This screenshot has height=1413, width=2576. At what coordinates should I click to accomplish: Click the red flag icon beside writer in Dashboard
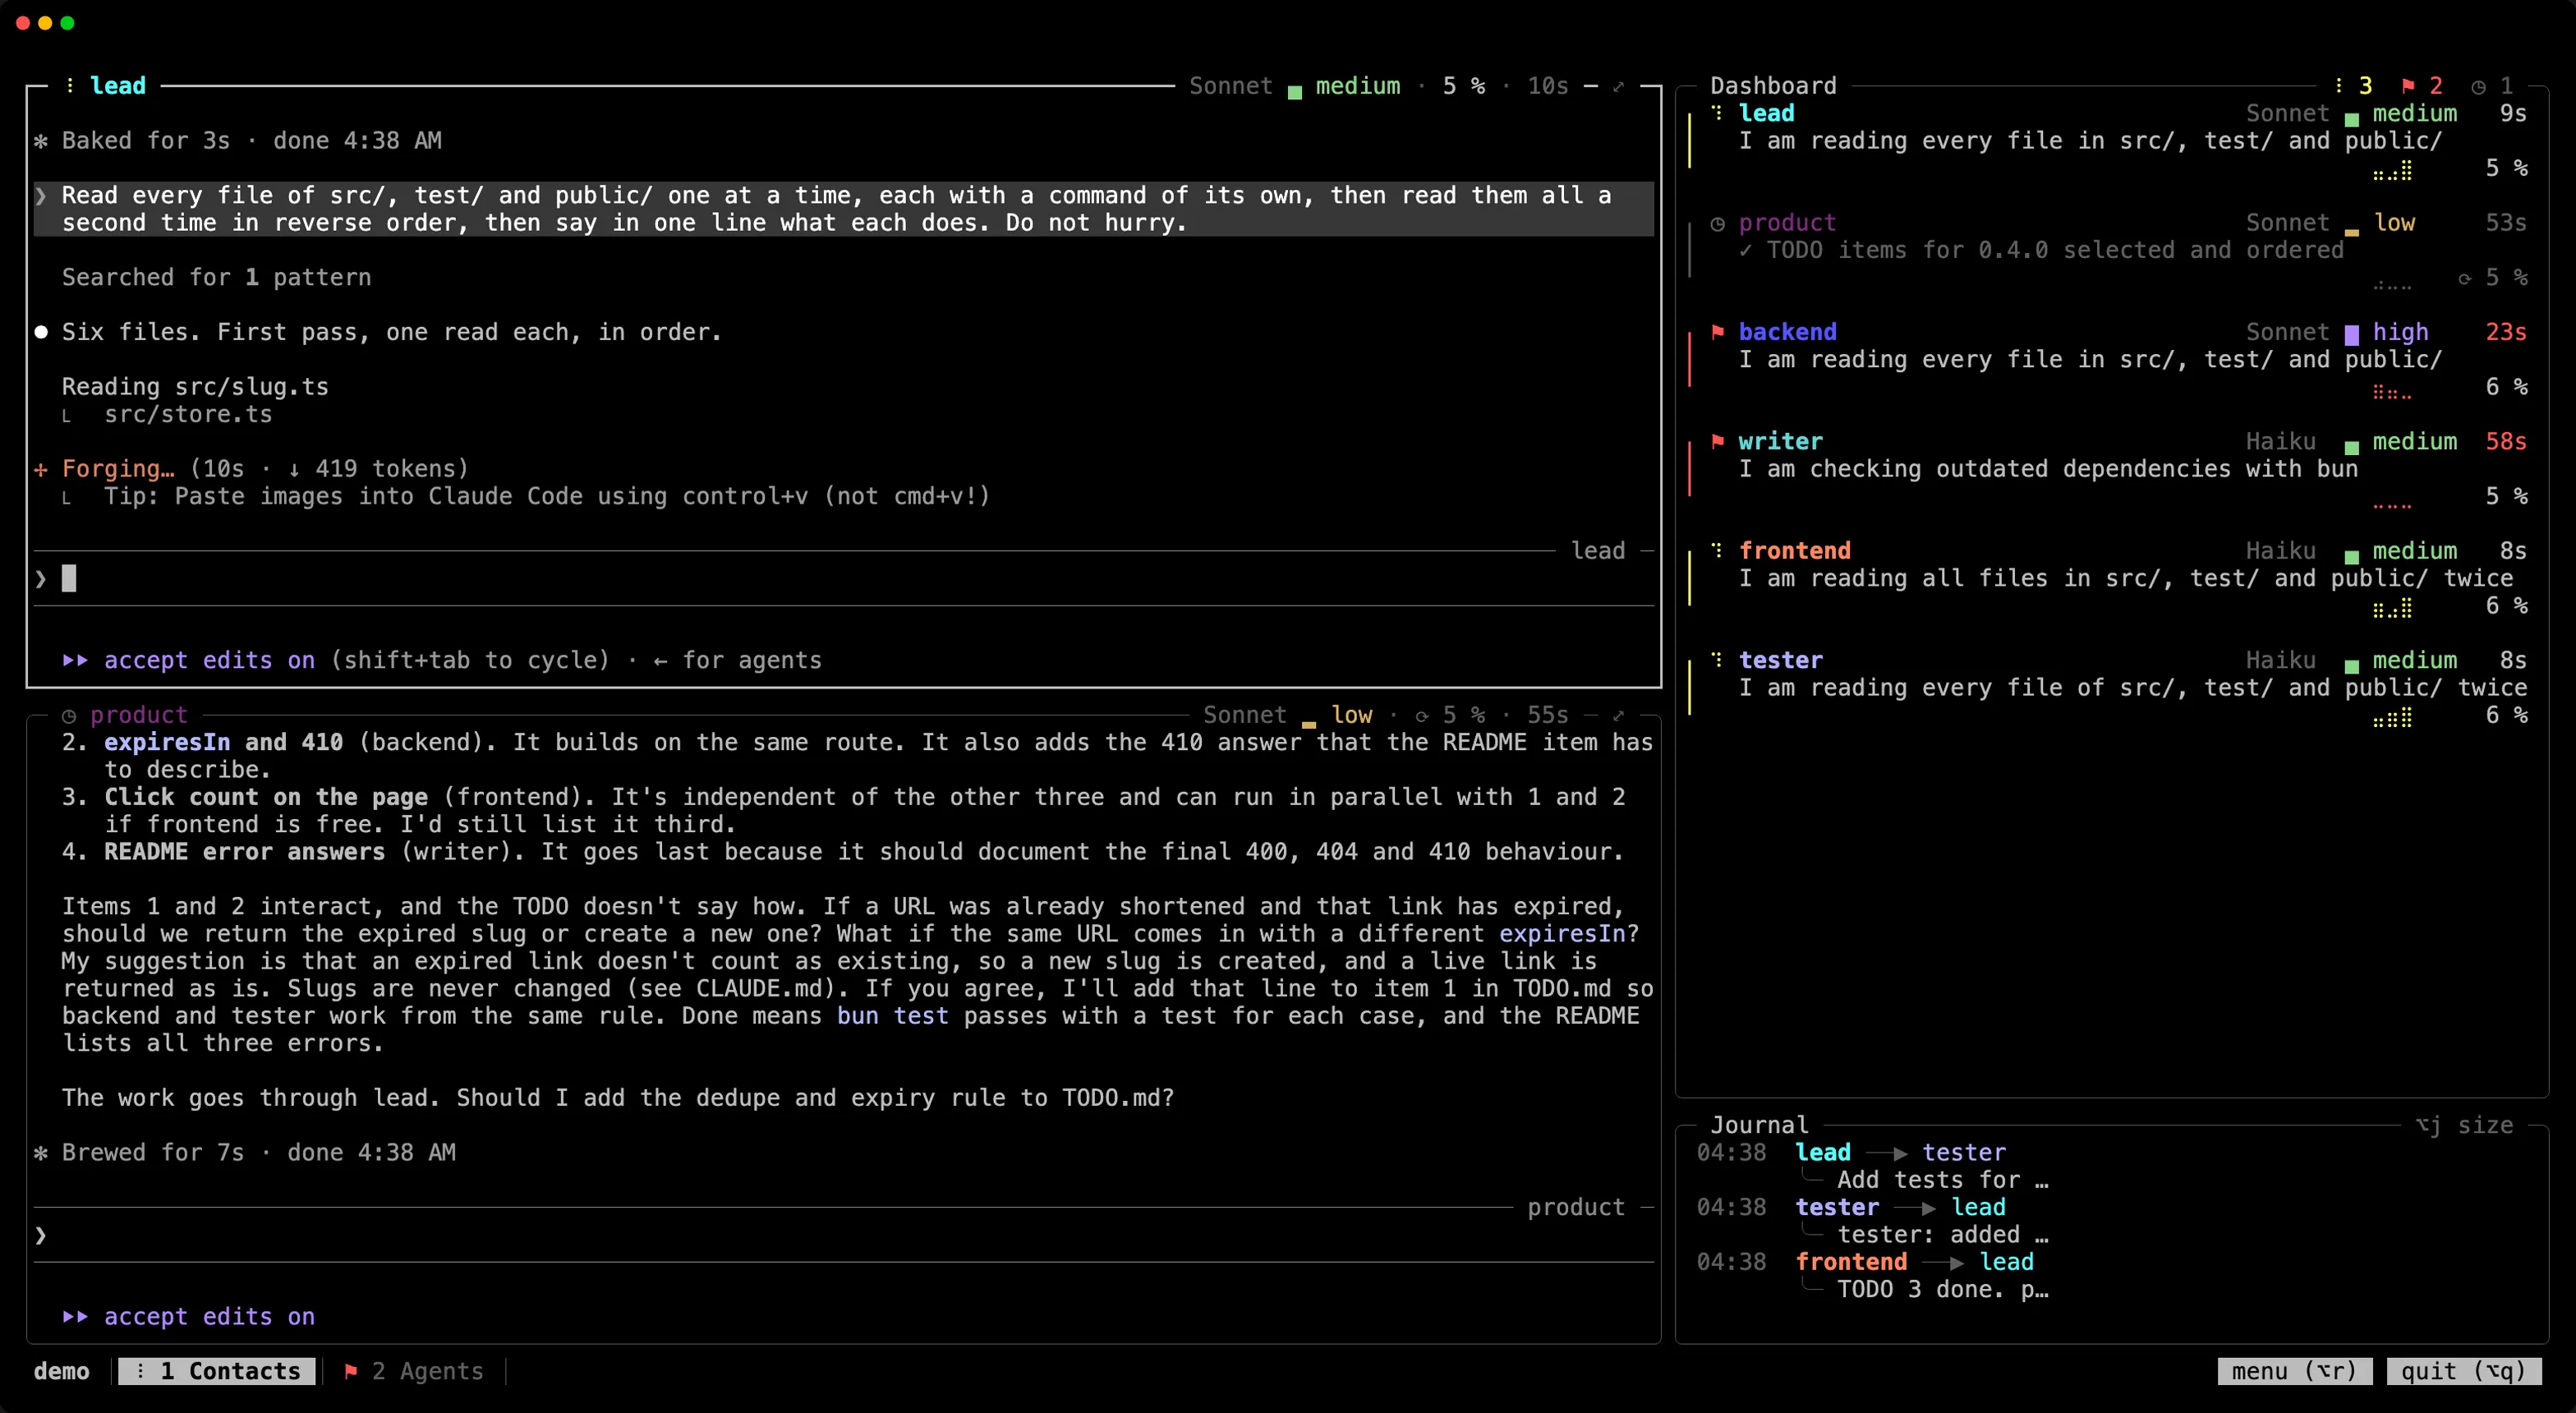(x=1717, y=441)
